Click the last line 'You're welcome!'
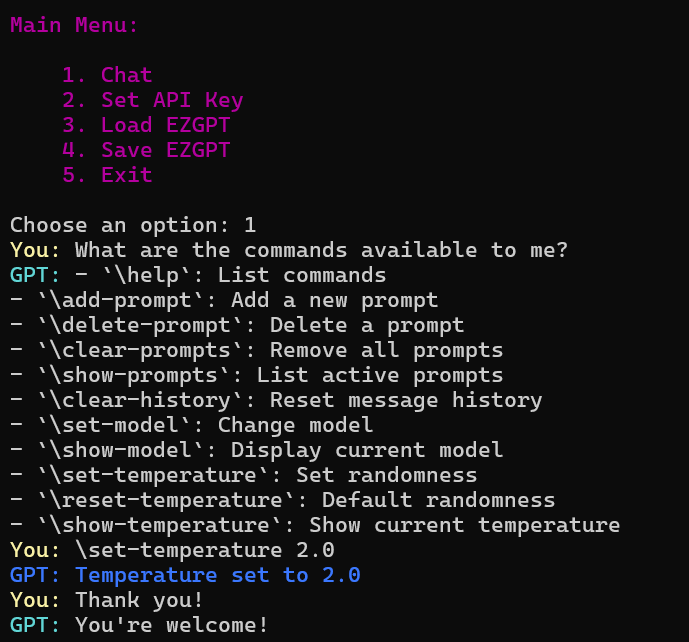The width and height of the screenshot is (689, 642). [171, 625]
